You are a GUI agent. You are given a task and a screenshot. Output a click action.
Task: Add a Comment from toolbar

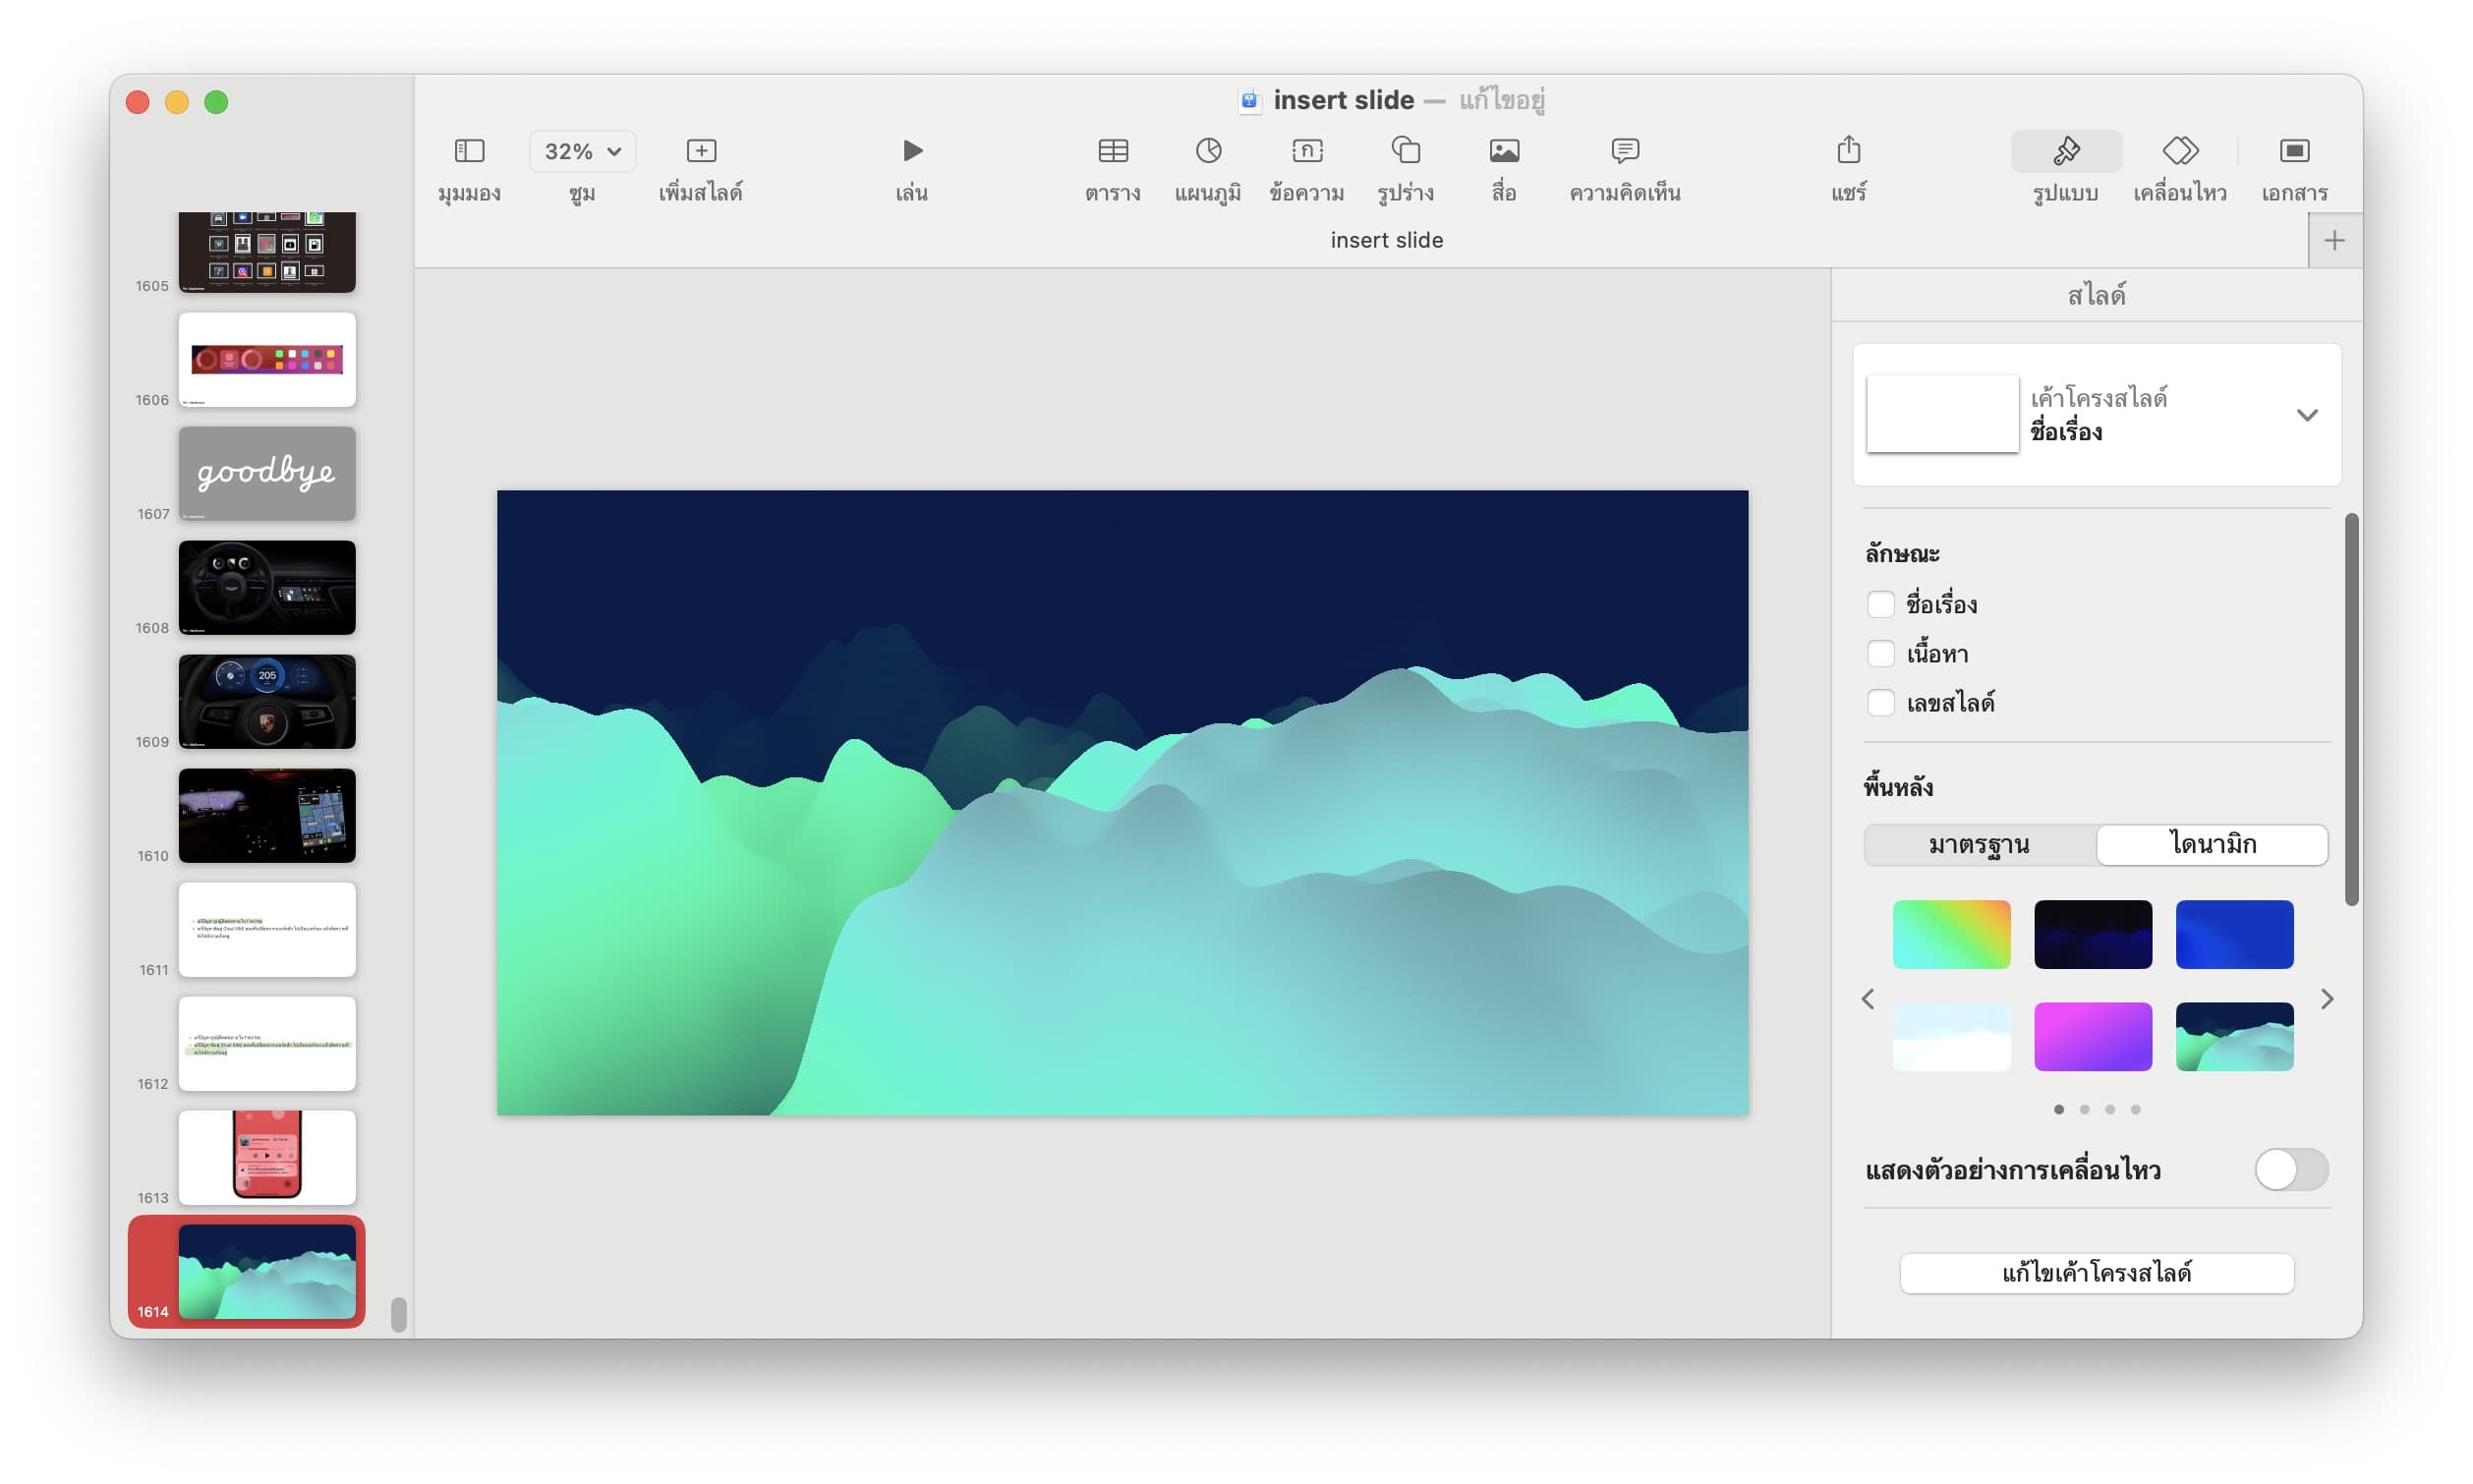click(1624, 151)
